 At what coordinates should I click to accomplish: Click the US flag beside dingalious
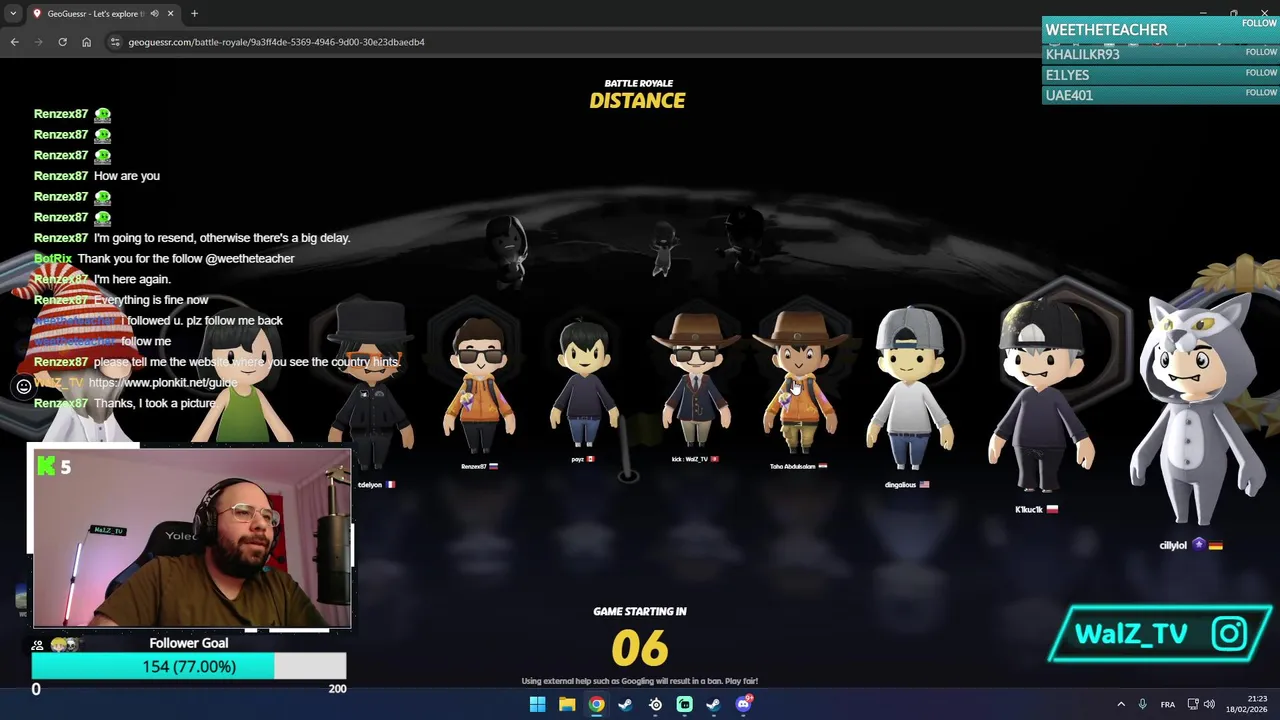click(x=924, y=485)
